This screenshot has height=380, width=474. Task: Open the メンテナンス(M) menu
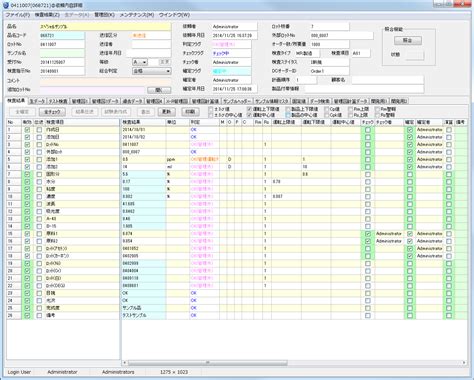point(137,15)
